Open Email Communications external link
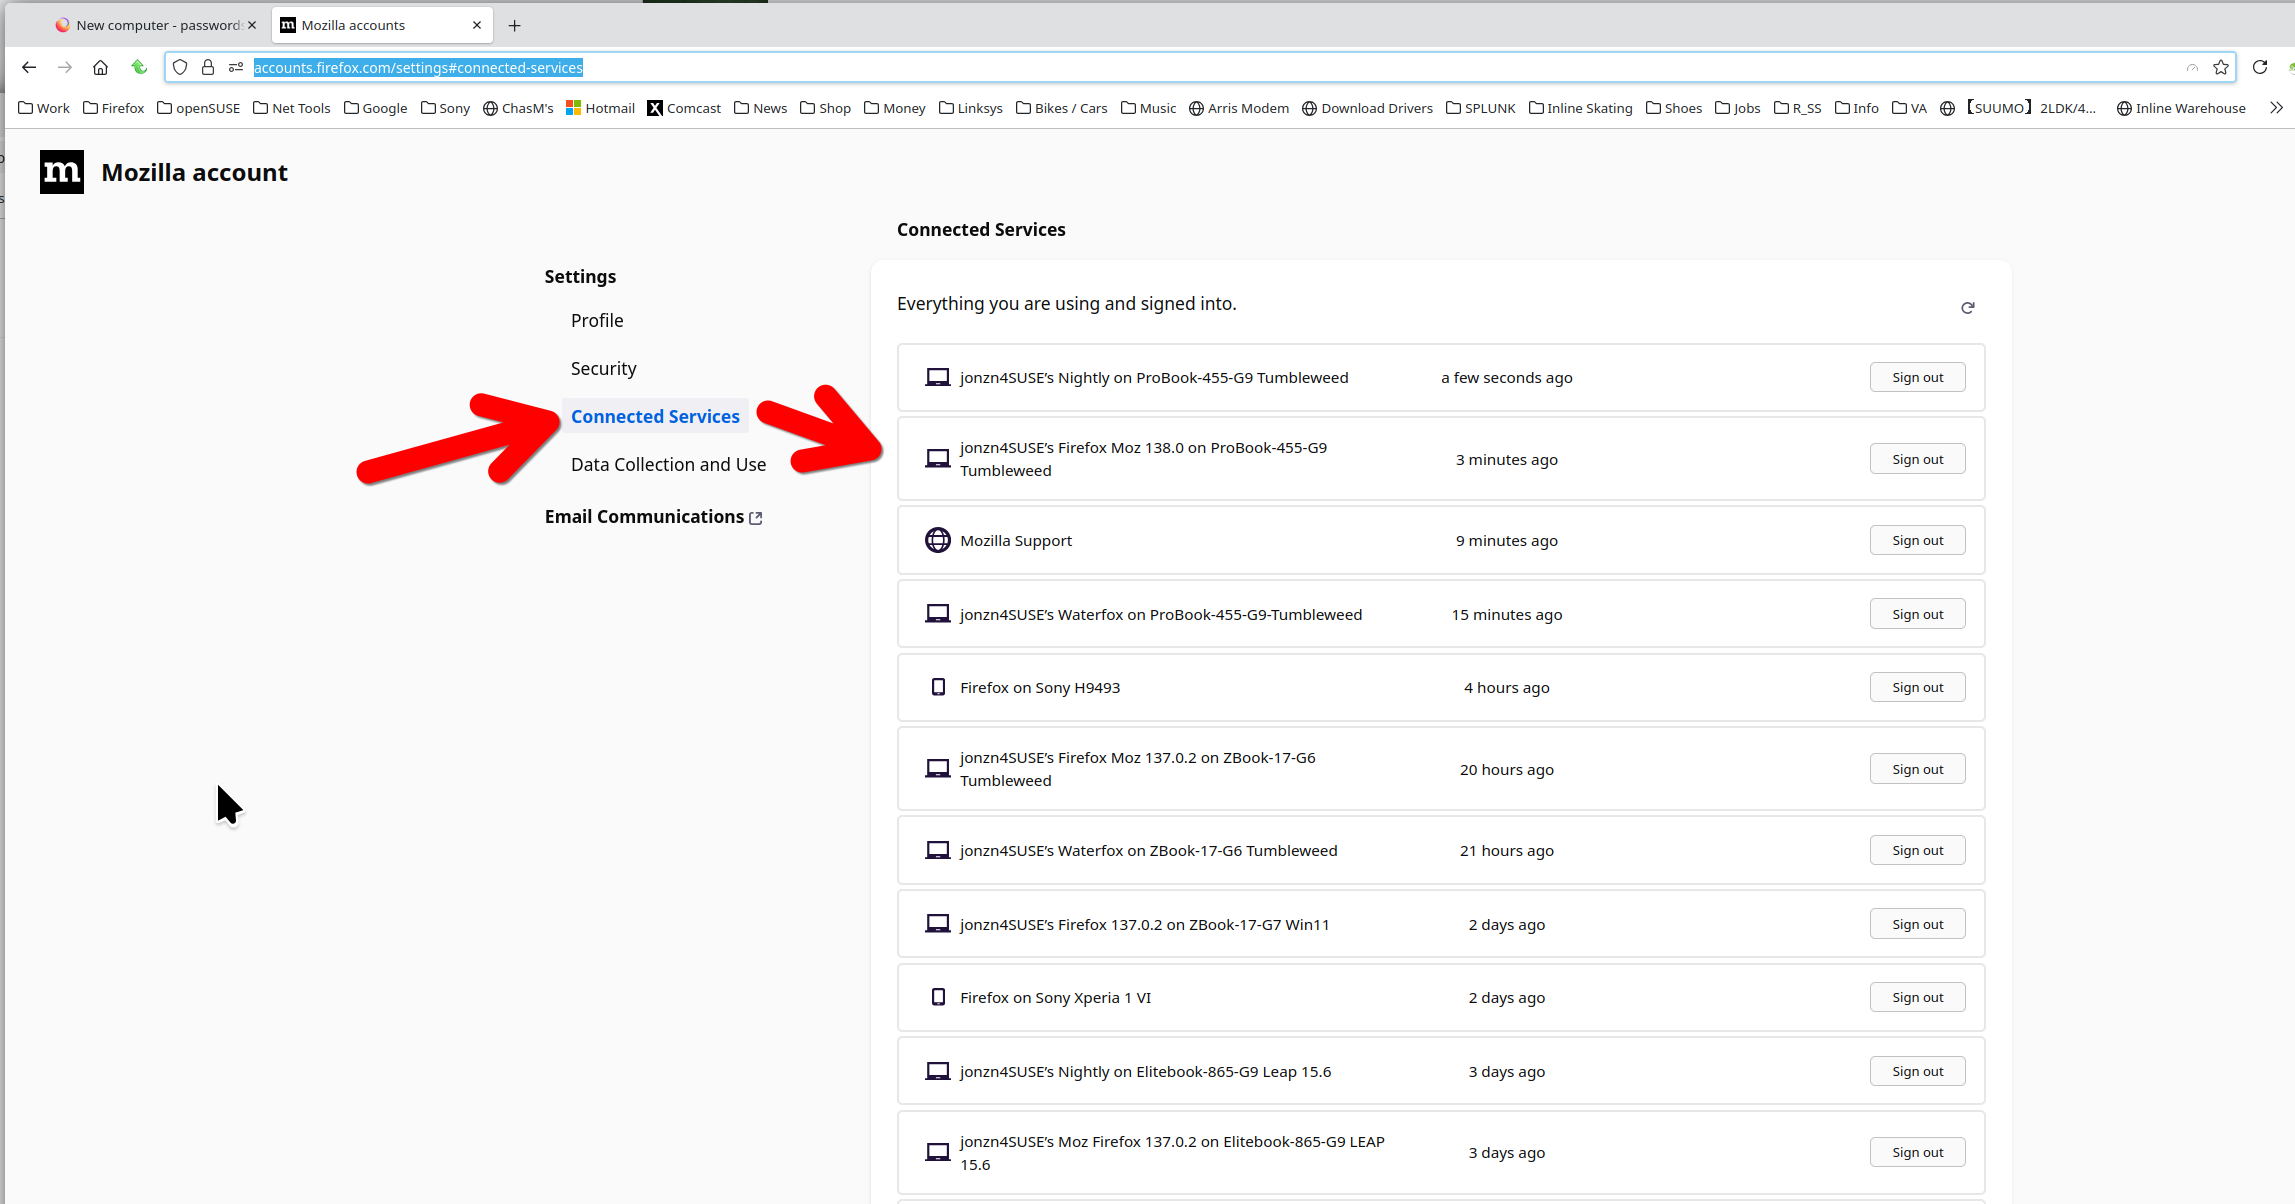2295x1204 pixels. [x=653, y=516]
